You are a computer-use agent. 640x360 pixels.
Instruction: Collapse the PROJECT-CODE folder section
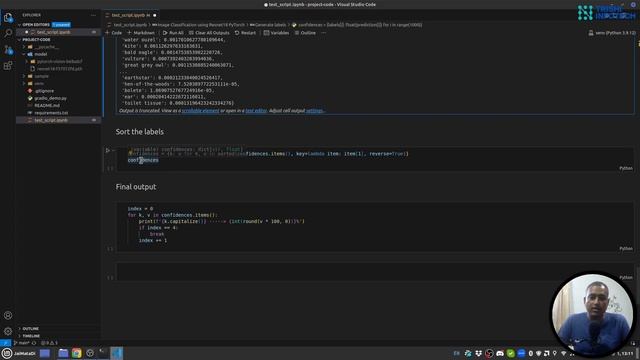click(20, 40)
